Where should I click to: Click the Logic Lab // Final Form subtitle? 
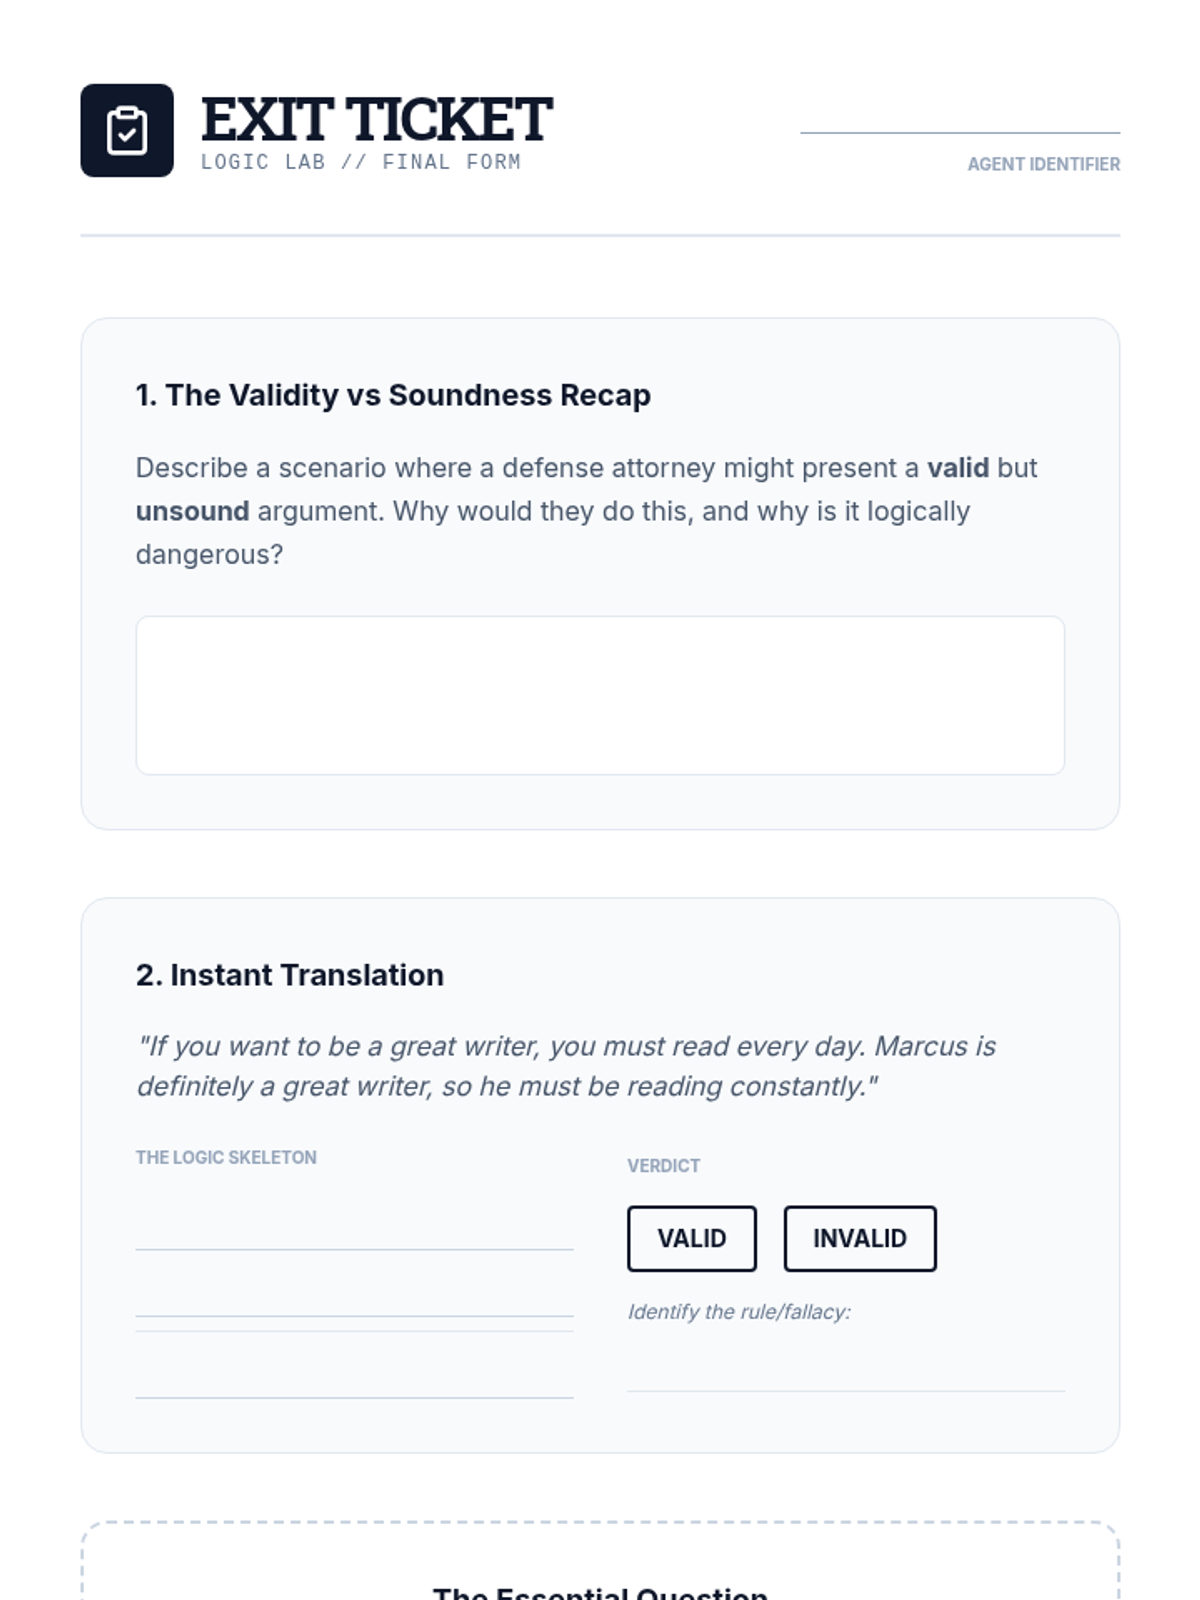[360, 162]
